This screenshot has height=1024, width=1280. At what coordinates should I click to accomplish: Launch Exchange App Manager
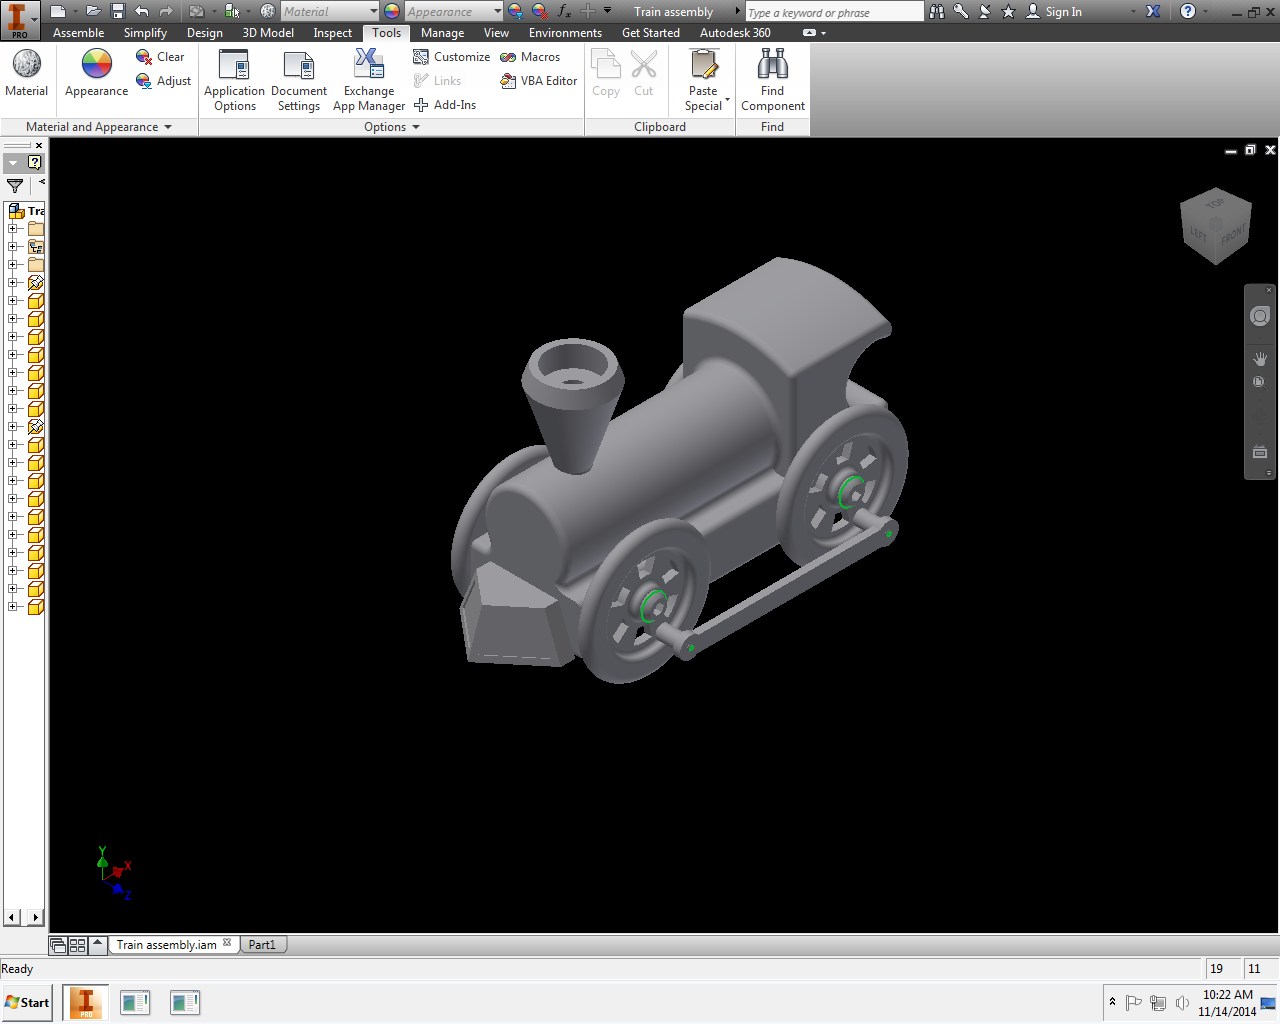click(x=369, y=80)
